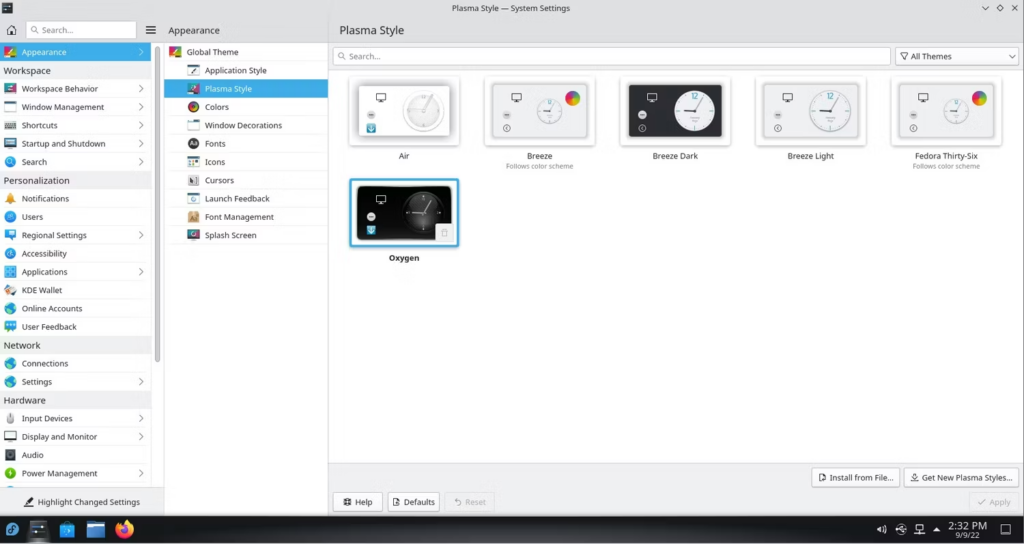Open the clock showing 2:32 PM
Image resolution: width=1024 pixels, height=544 pixels.
[967, 529]
